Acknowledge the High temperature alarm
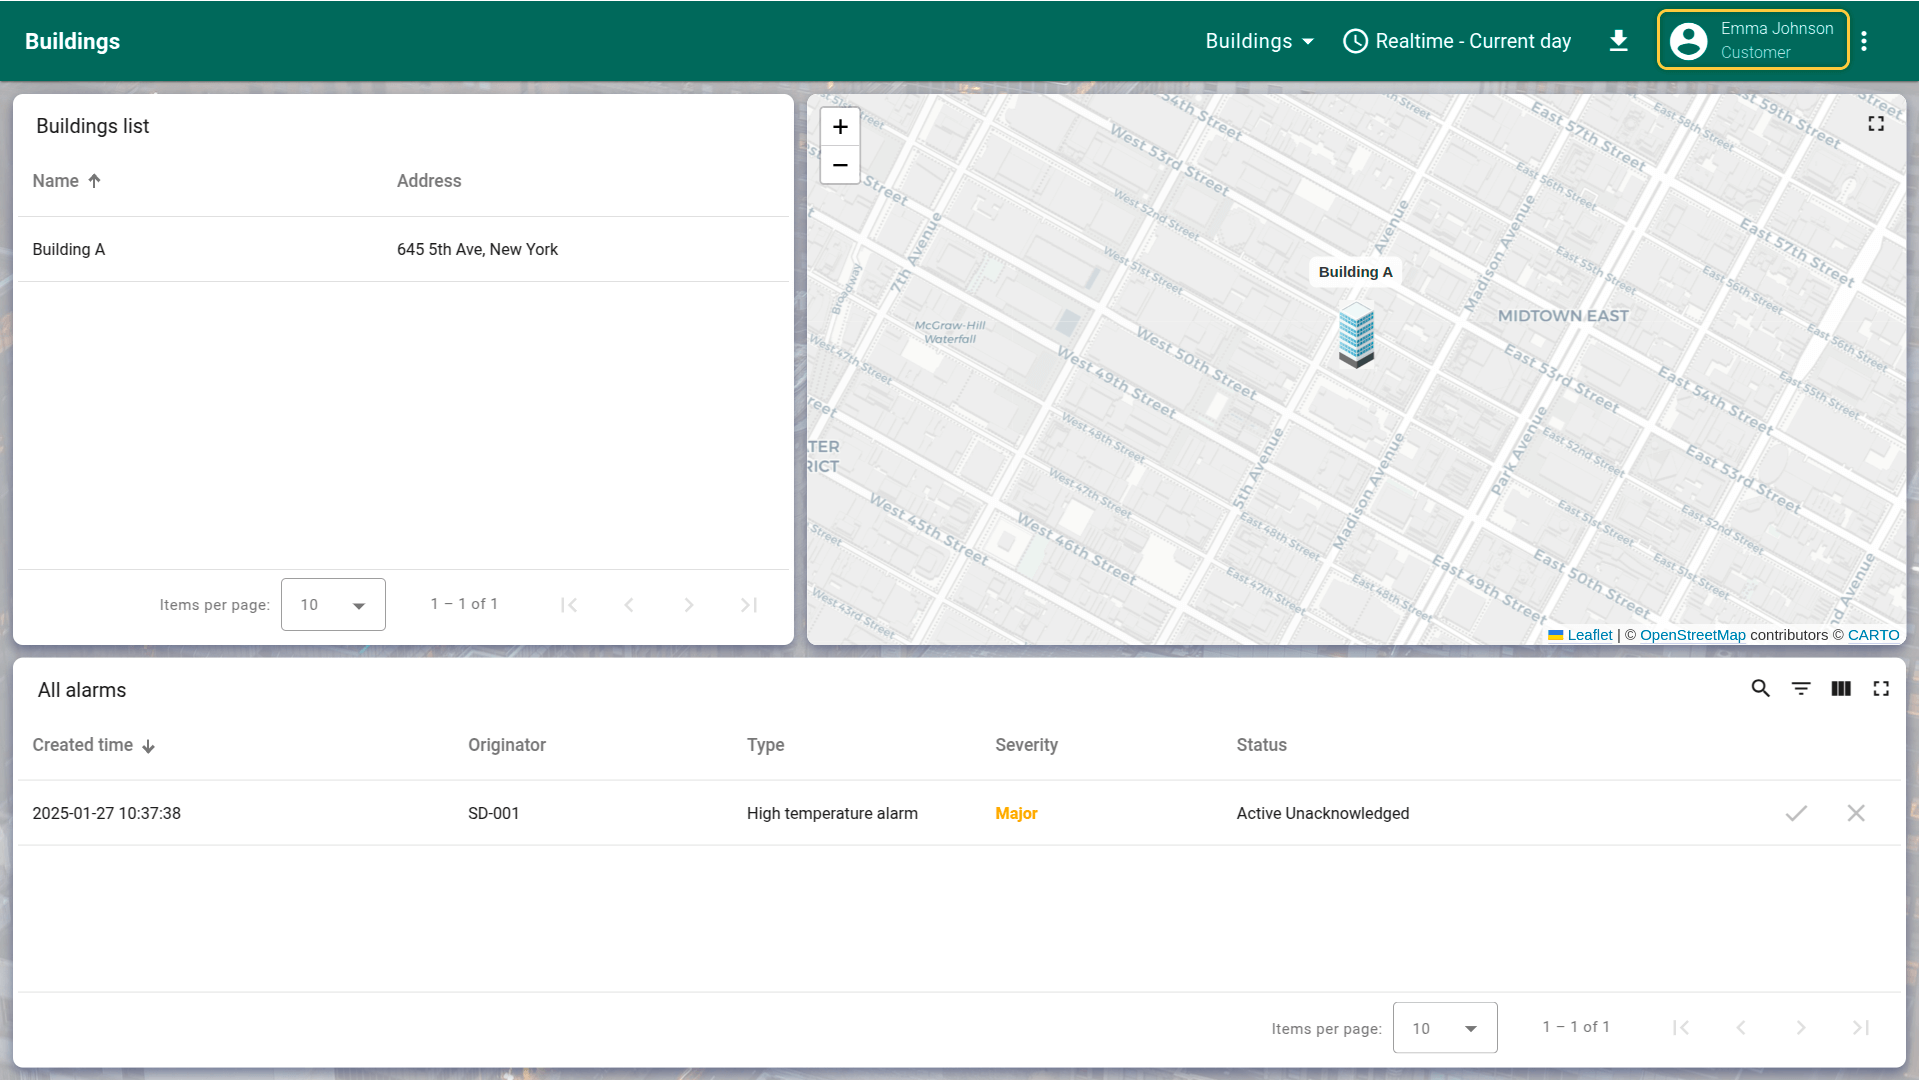The width and height of the screenshot is (1920, 1080). pos(1796,814)
